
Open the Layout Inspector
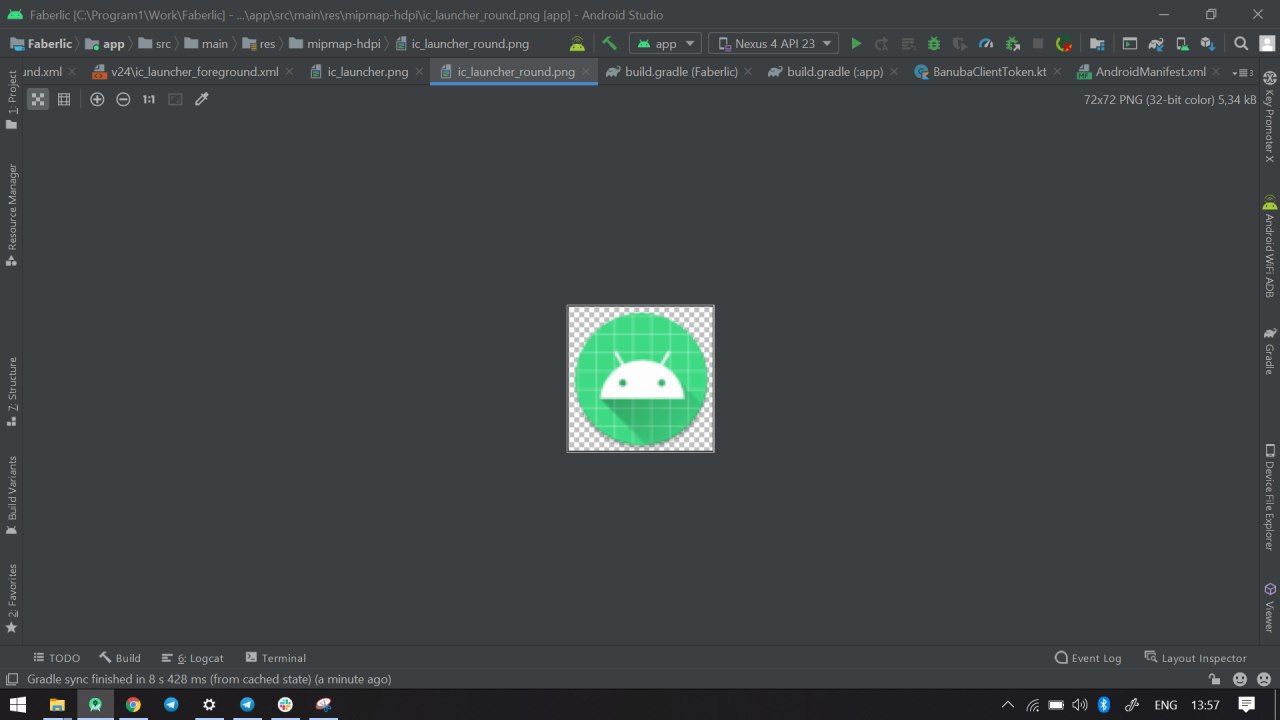tap(1195, 658)
